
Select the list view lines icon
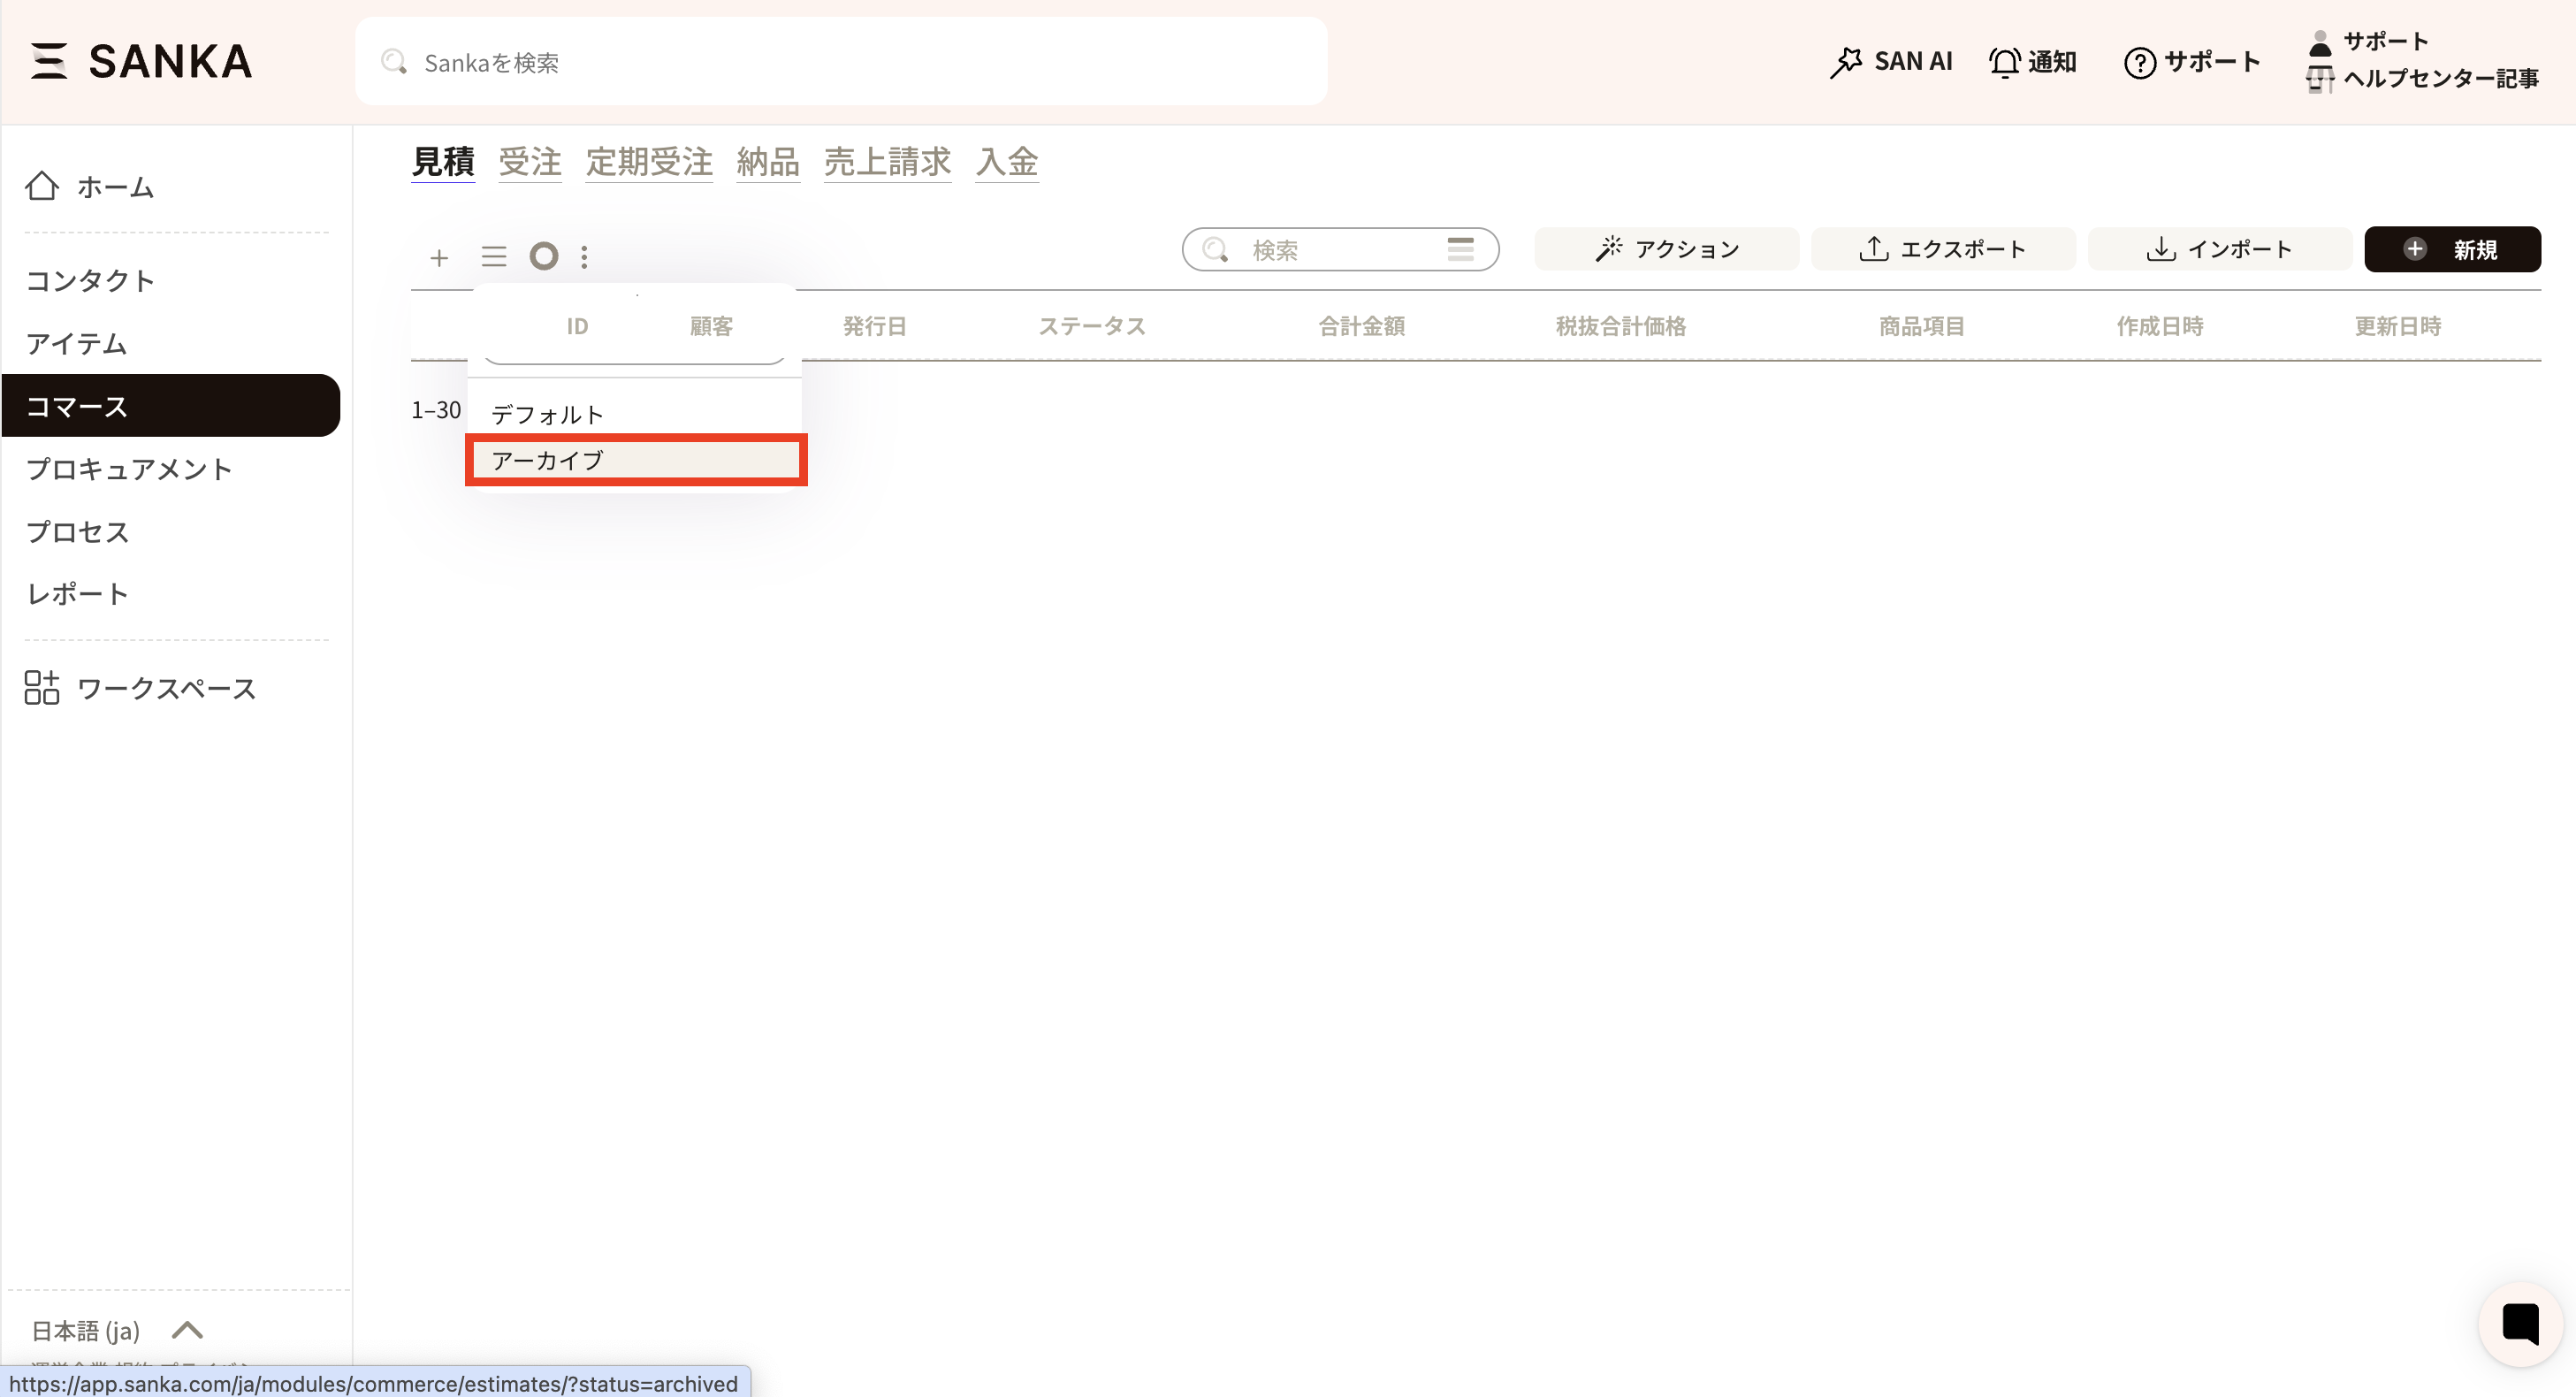[494, 257]
